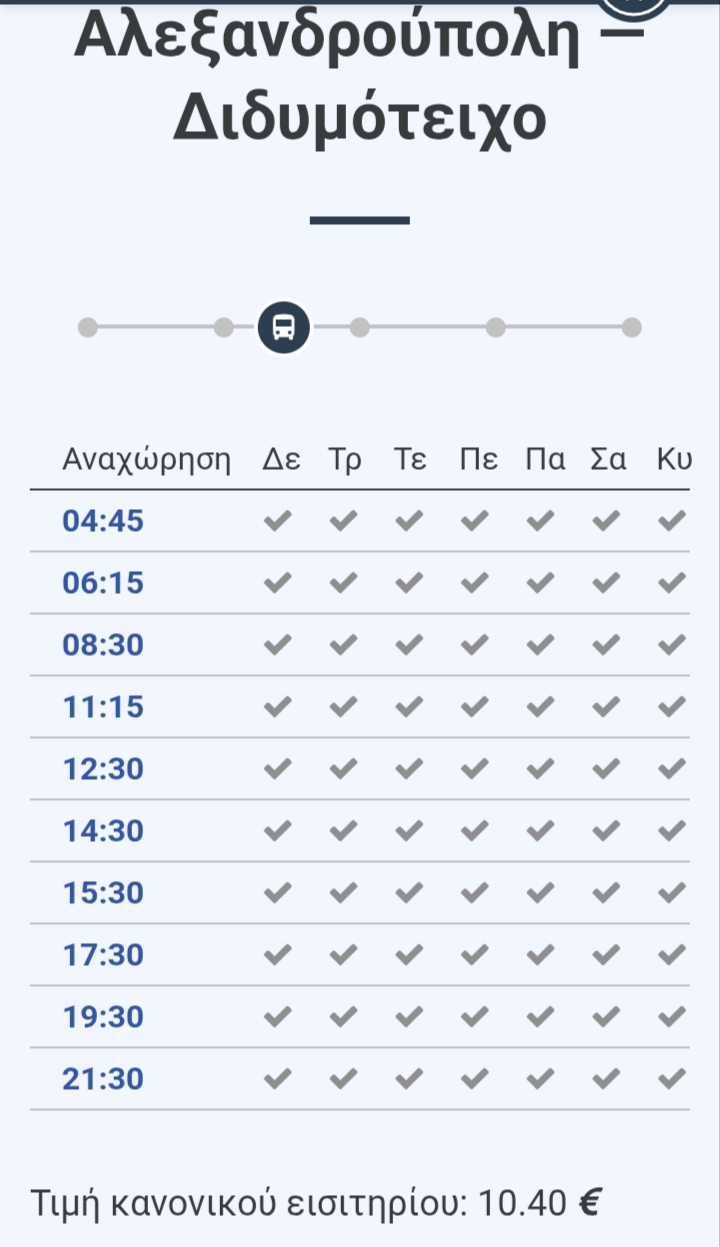Click the stop dot just right of bus icon
Image resolution: width=720 pixels, height=1247 pixels.
point(360,327)
